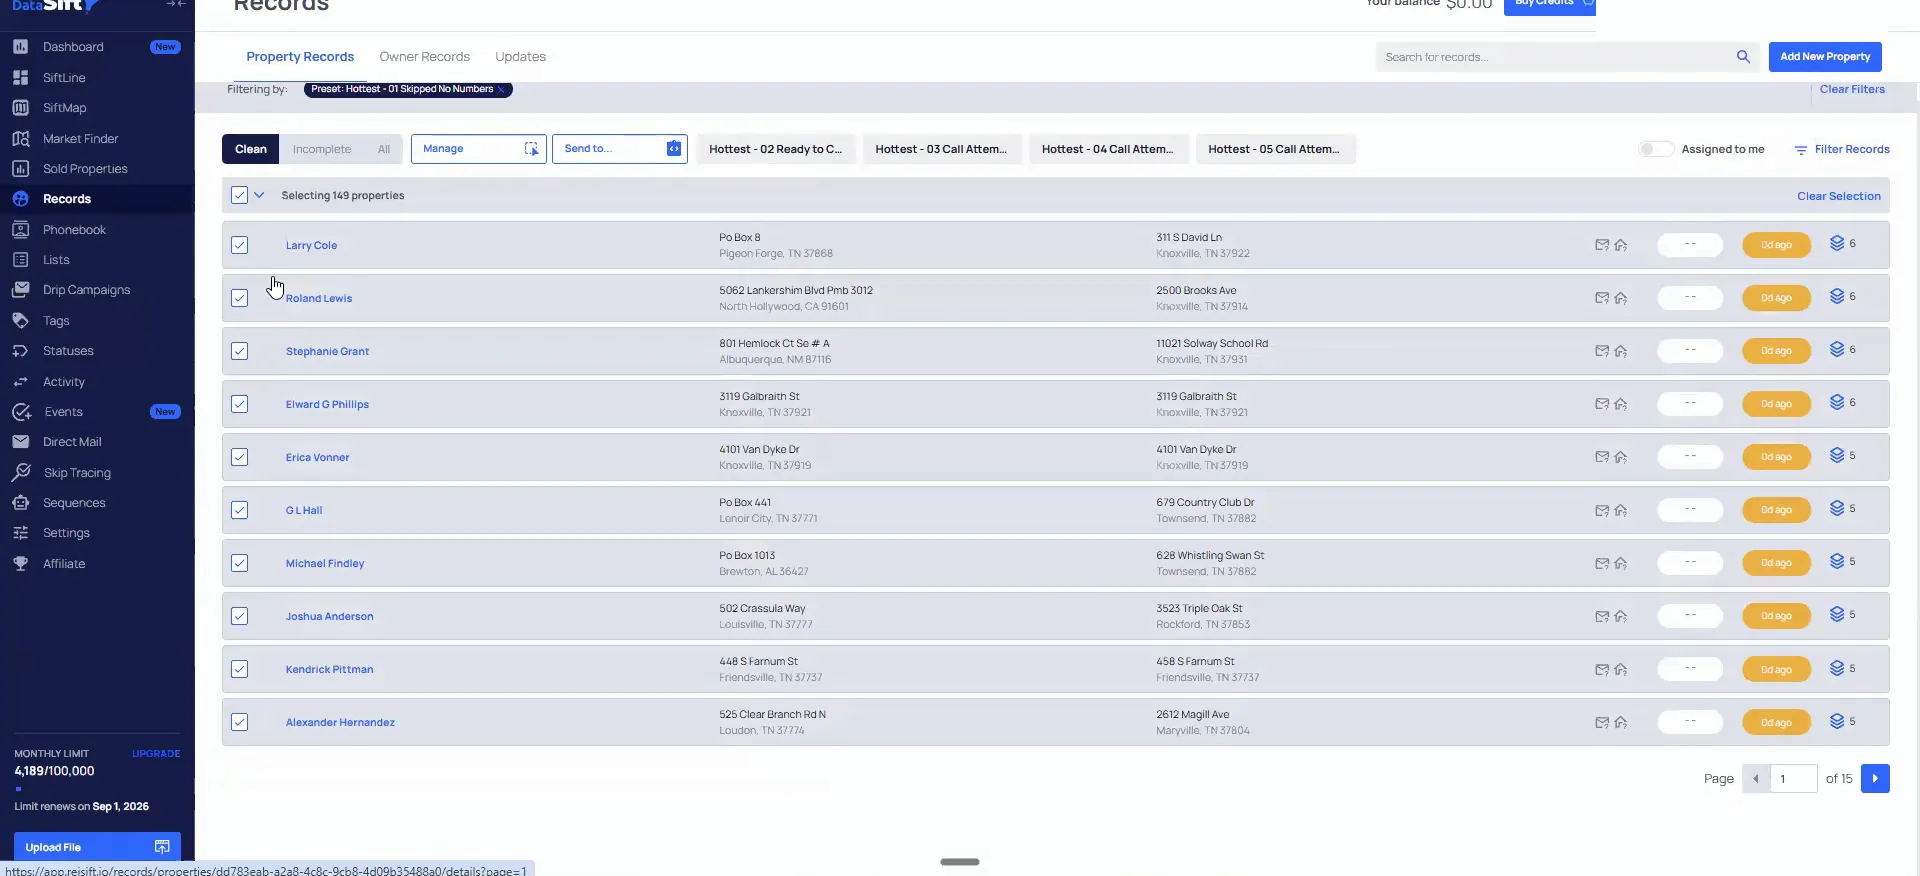Click the Upload File icon
Viewport: 1920px width, 876px height.
pyautogui.click(x=162, y=847)
